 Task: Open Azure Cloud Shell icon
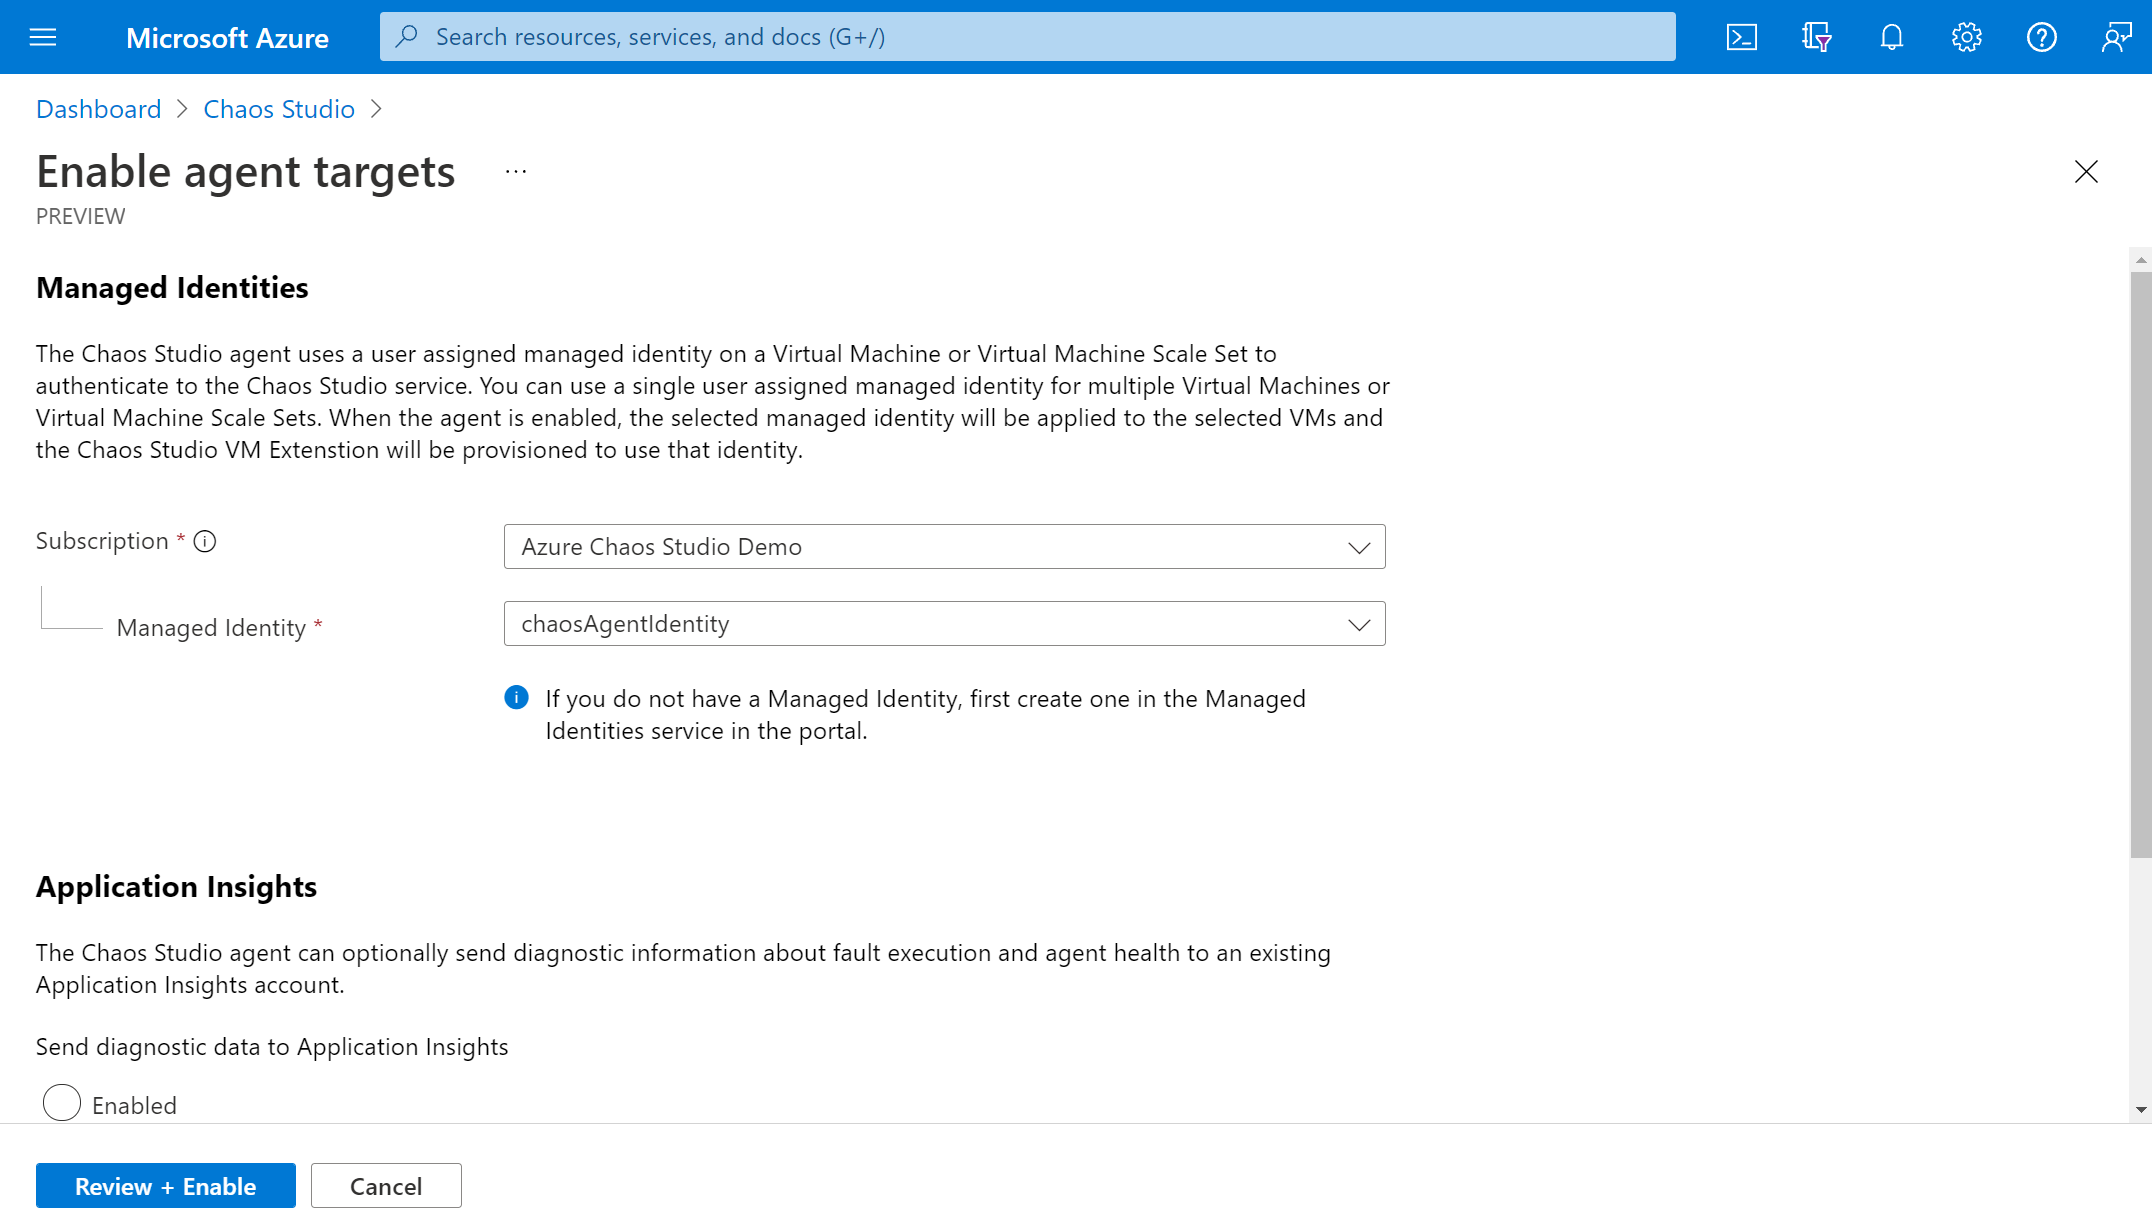coord(1741,37)
